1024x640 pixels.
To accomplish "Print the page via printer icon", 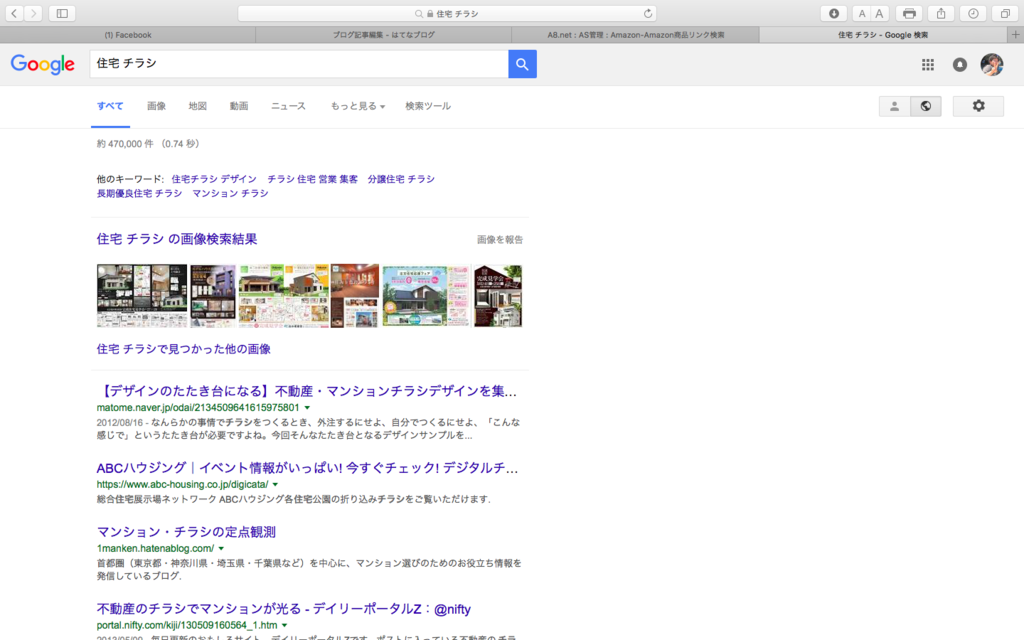I will point(909,13).
